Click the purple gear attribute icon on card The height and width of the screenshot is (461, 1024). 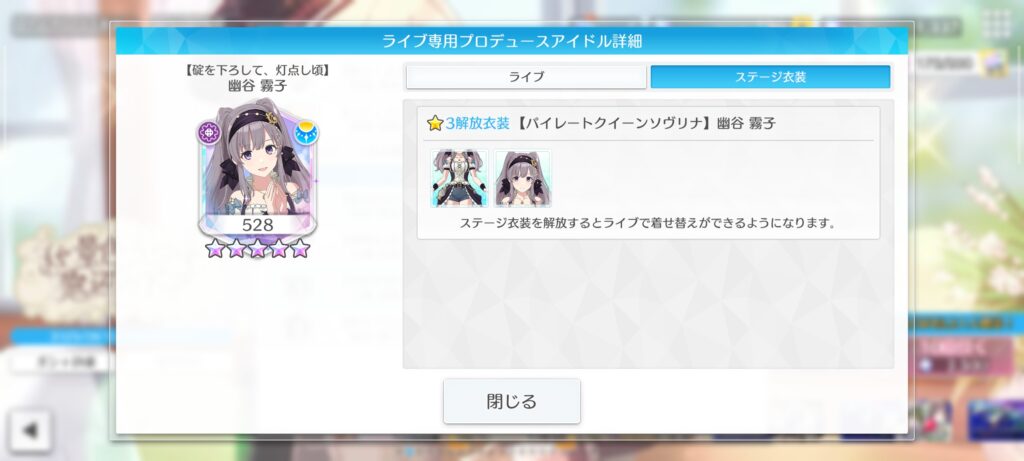[x=210, y=133]
